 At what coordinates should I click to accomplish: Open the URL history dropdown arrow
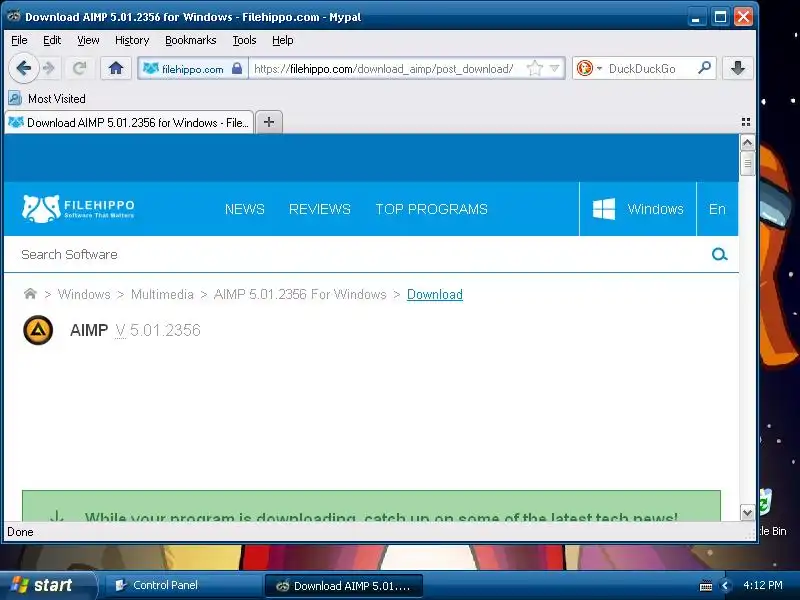pos(555,68)
